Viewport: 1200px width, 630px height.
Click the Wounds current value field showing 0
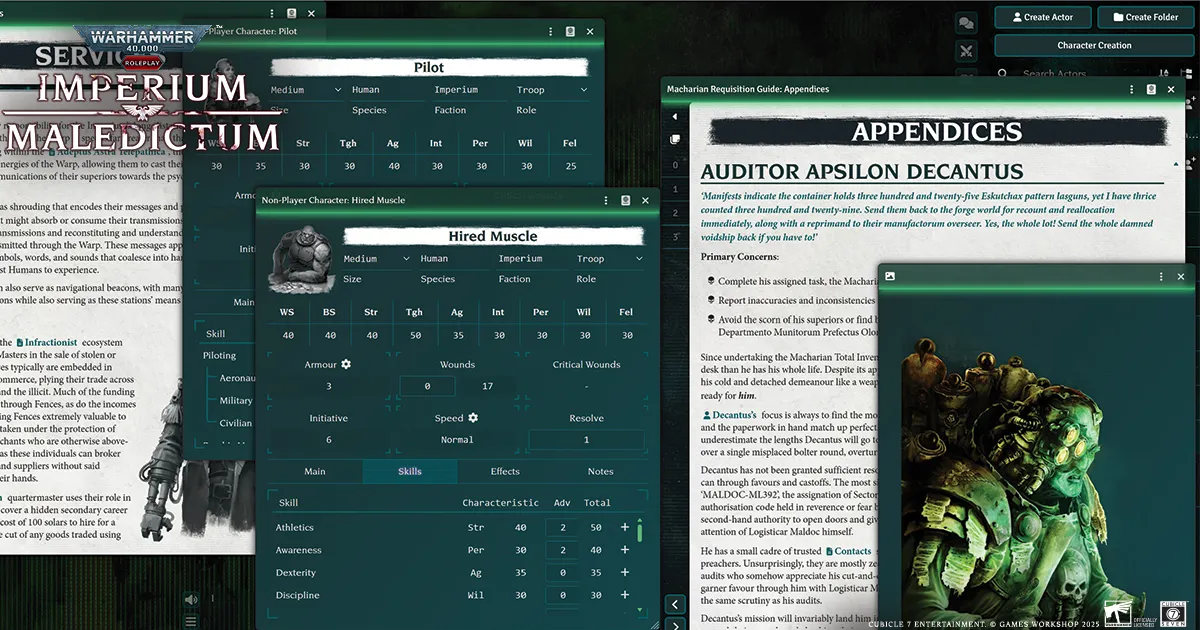tap(427, 386)
